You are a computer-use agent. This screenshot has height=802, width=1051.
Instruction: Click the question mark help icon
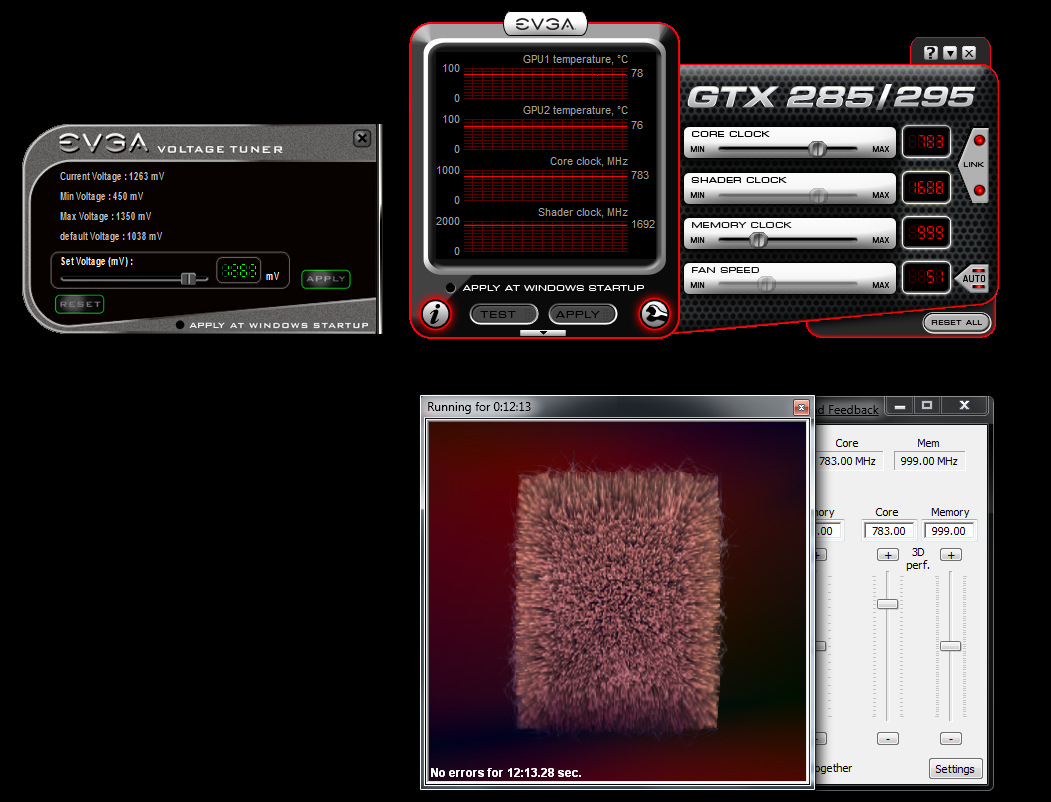930,53
